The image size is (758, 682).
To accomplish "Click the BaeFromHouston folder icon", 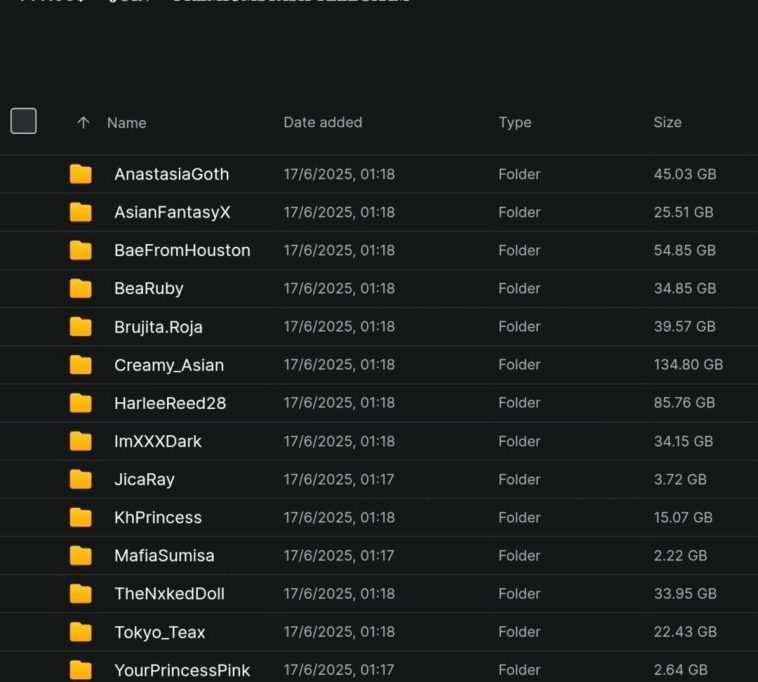I will 81,250.
